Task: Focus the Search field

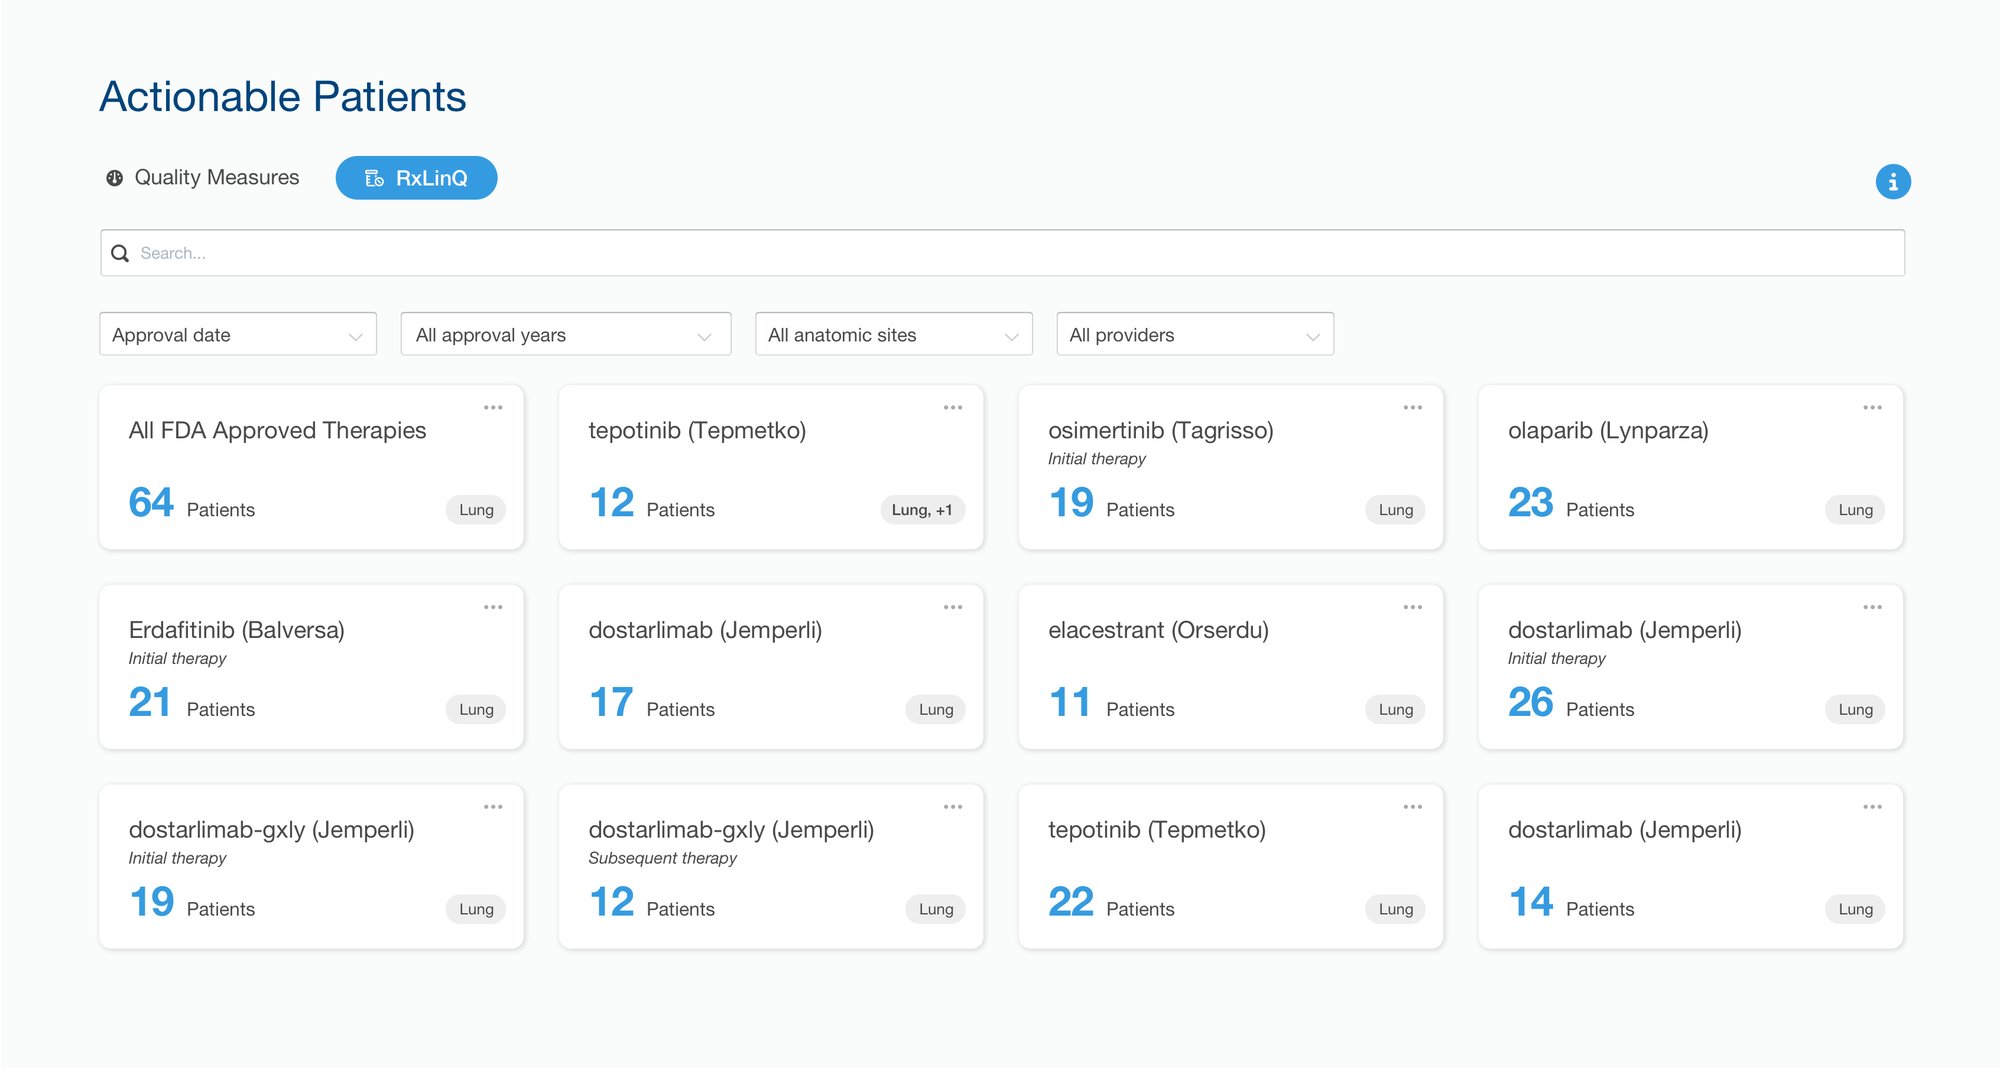Action: (1002, 253)
